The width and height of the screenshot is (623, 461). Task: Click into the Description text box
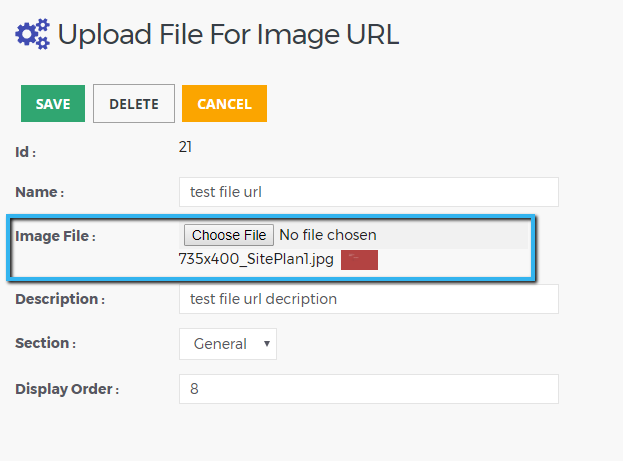pos(369,299)
